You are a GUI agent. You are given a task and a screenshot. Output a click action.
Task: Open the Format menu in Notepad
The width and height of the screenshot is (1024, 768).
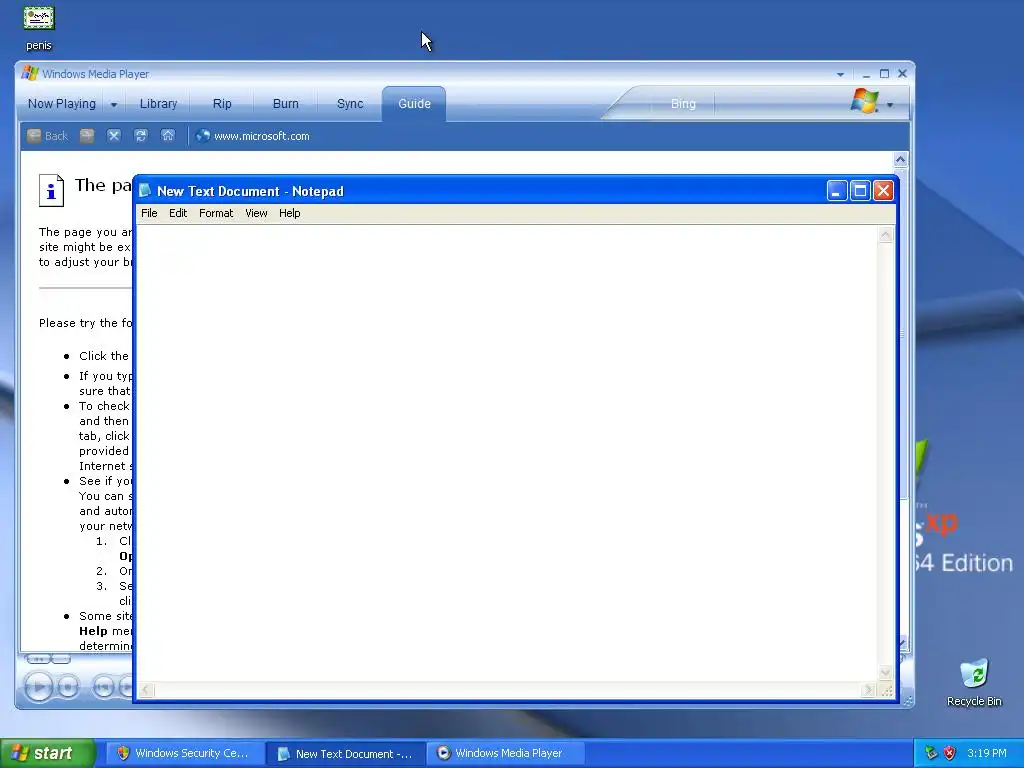[216, 213]
